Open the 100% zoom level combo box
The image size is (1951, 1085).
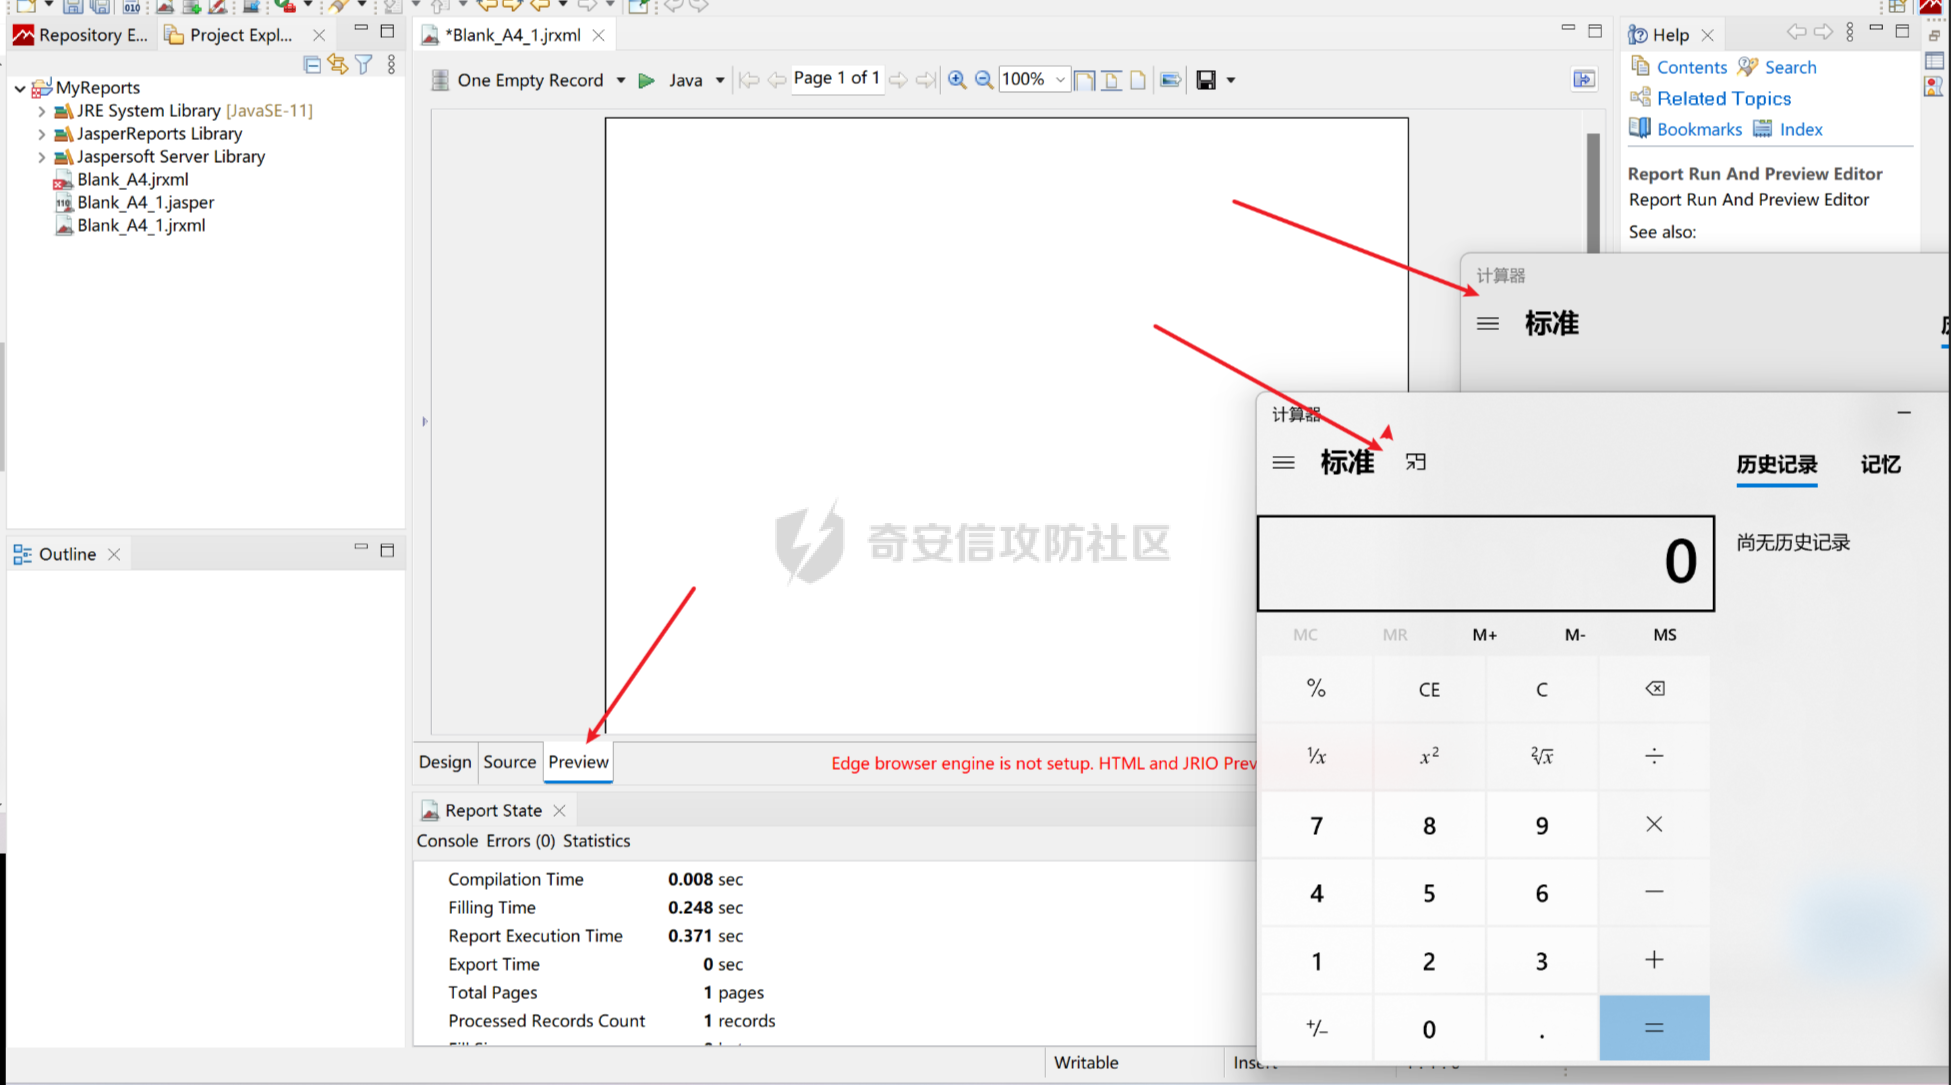[1059, 80]
